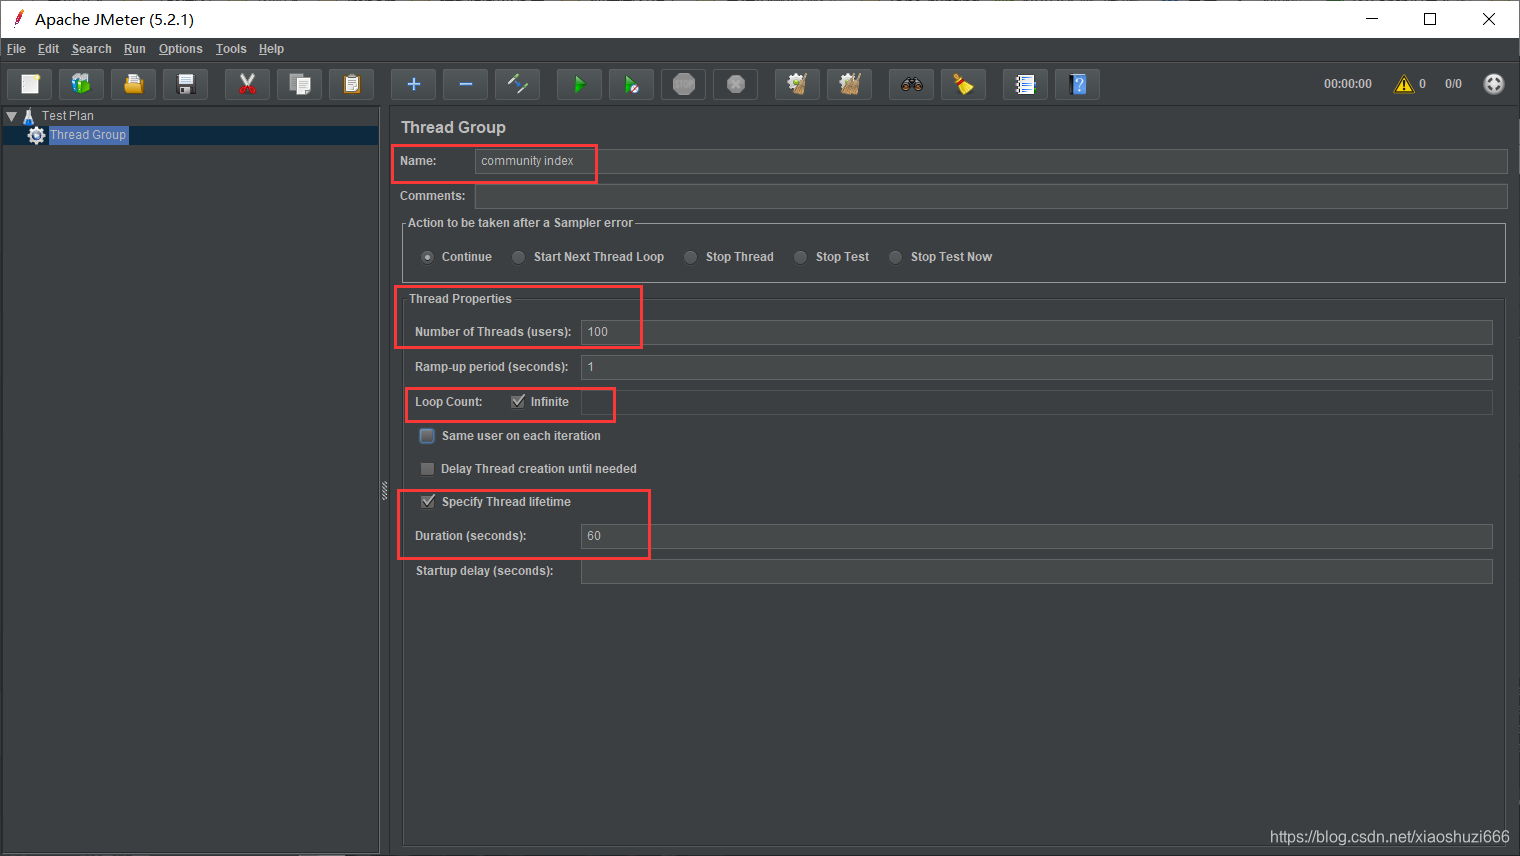Viewport: 1520px width, 856px height.
Task: Open Help with question mark icon
Action: point(1077,84)
